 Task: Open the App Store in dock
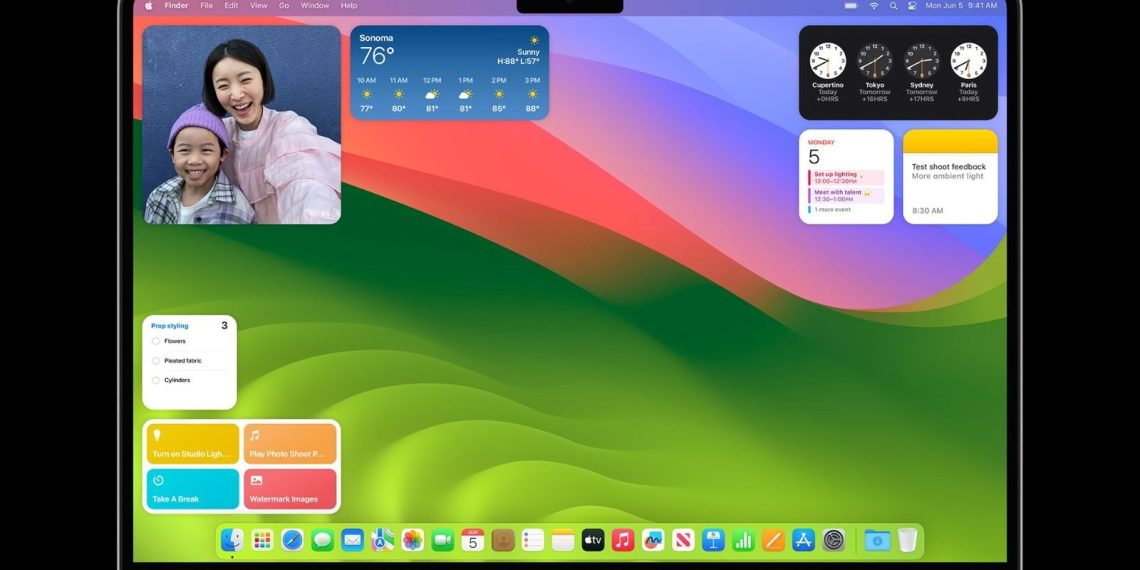point(803,539)
